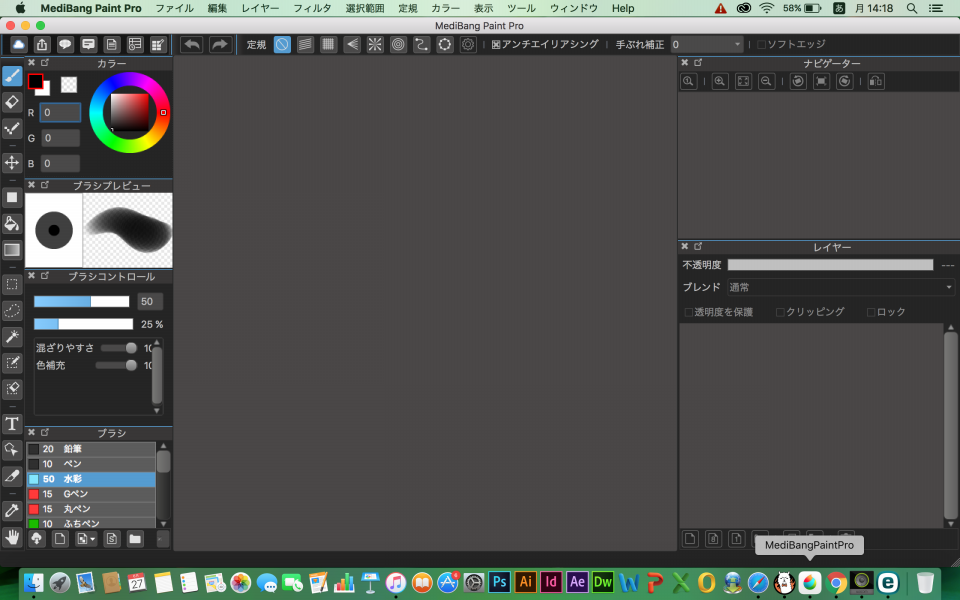Select the 鉛筆 brush
This screenshot has width=960, height=600.
coord(91,449)
